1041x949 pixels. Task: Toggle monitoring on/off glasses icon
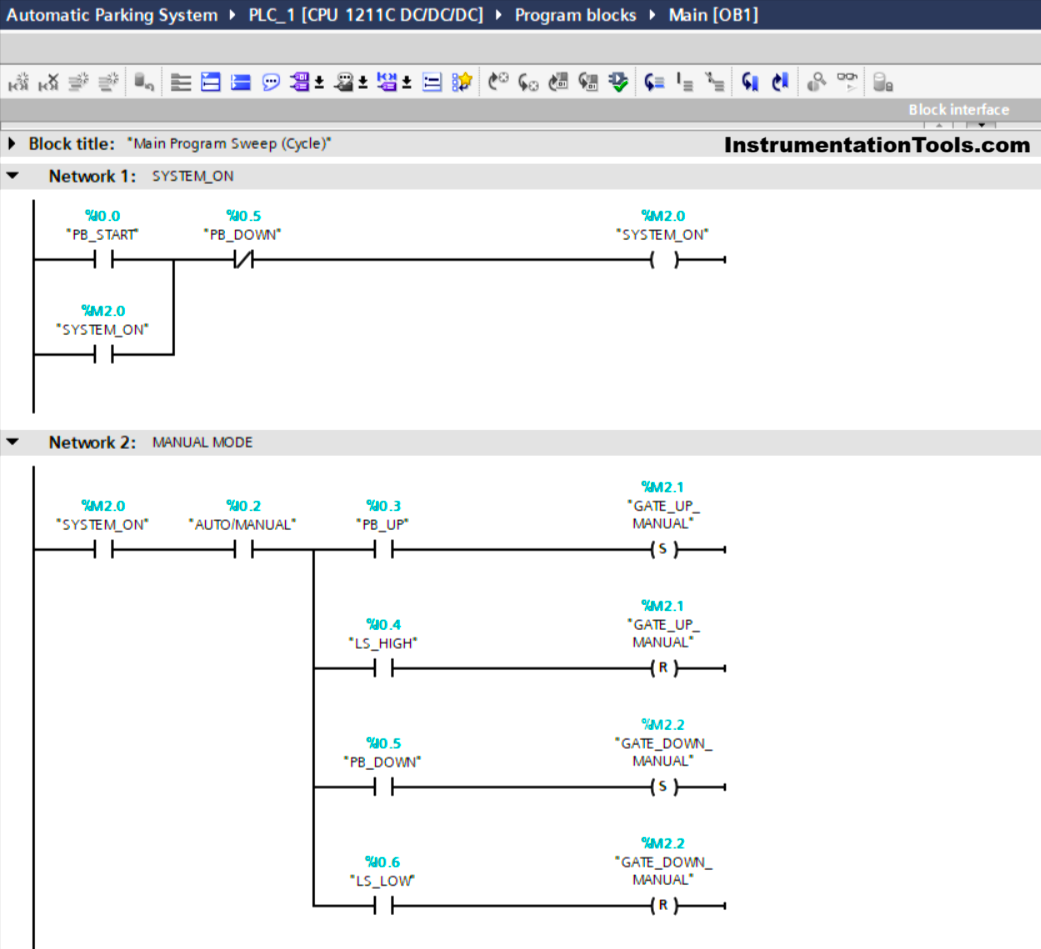click(846, 82)
